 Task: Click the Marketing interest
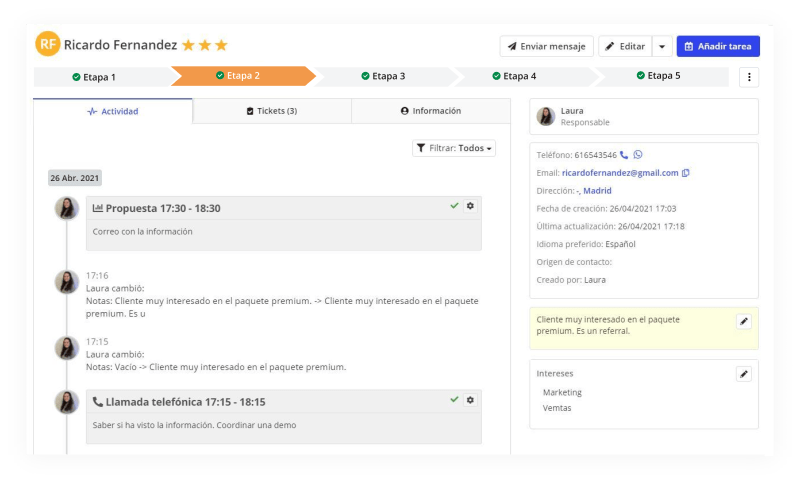(562, 392)
